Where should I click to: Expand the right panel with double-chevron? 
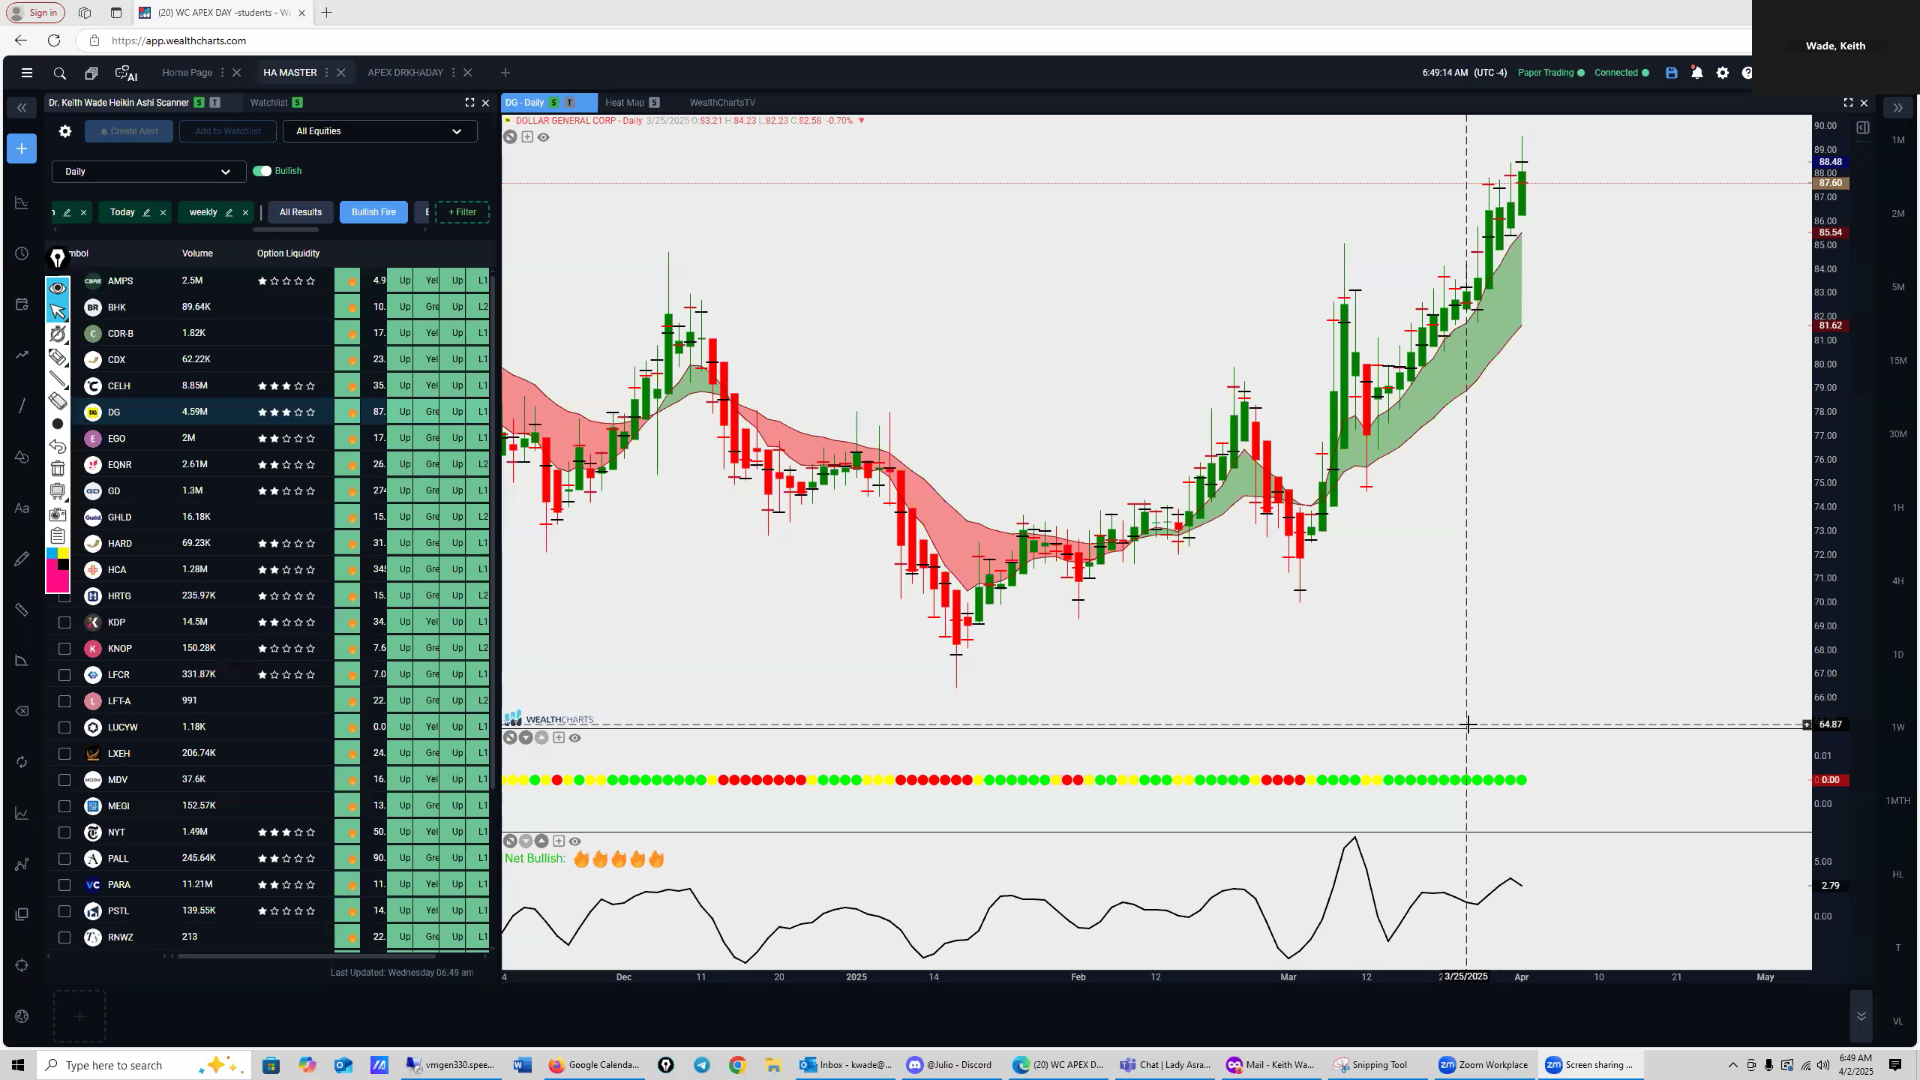pyautogui.click(x=1897, y=107)
